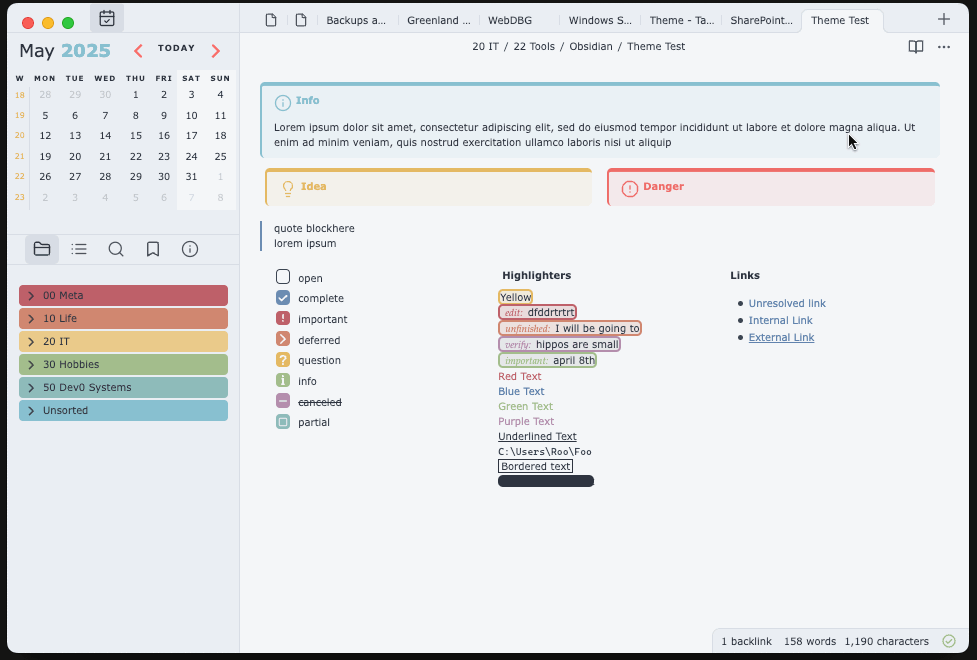Toggle the partial task checkbox
977x660 pixels.
coord(283,422)
